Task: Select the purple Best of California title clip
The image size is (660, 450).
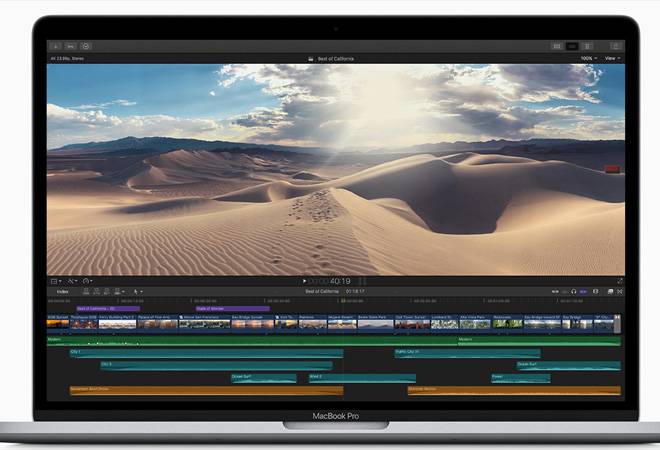Action: click(108, 309)
